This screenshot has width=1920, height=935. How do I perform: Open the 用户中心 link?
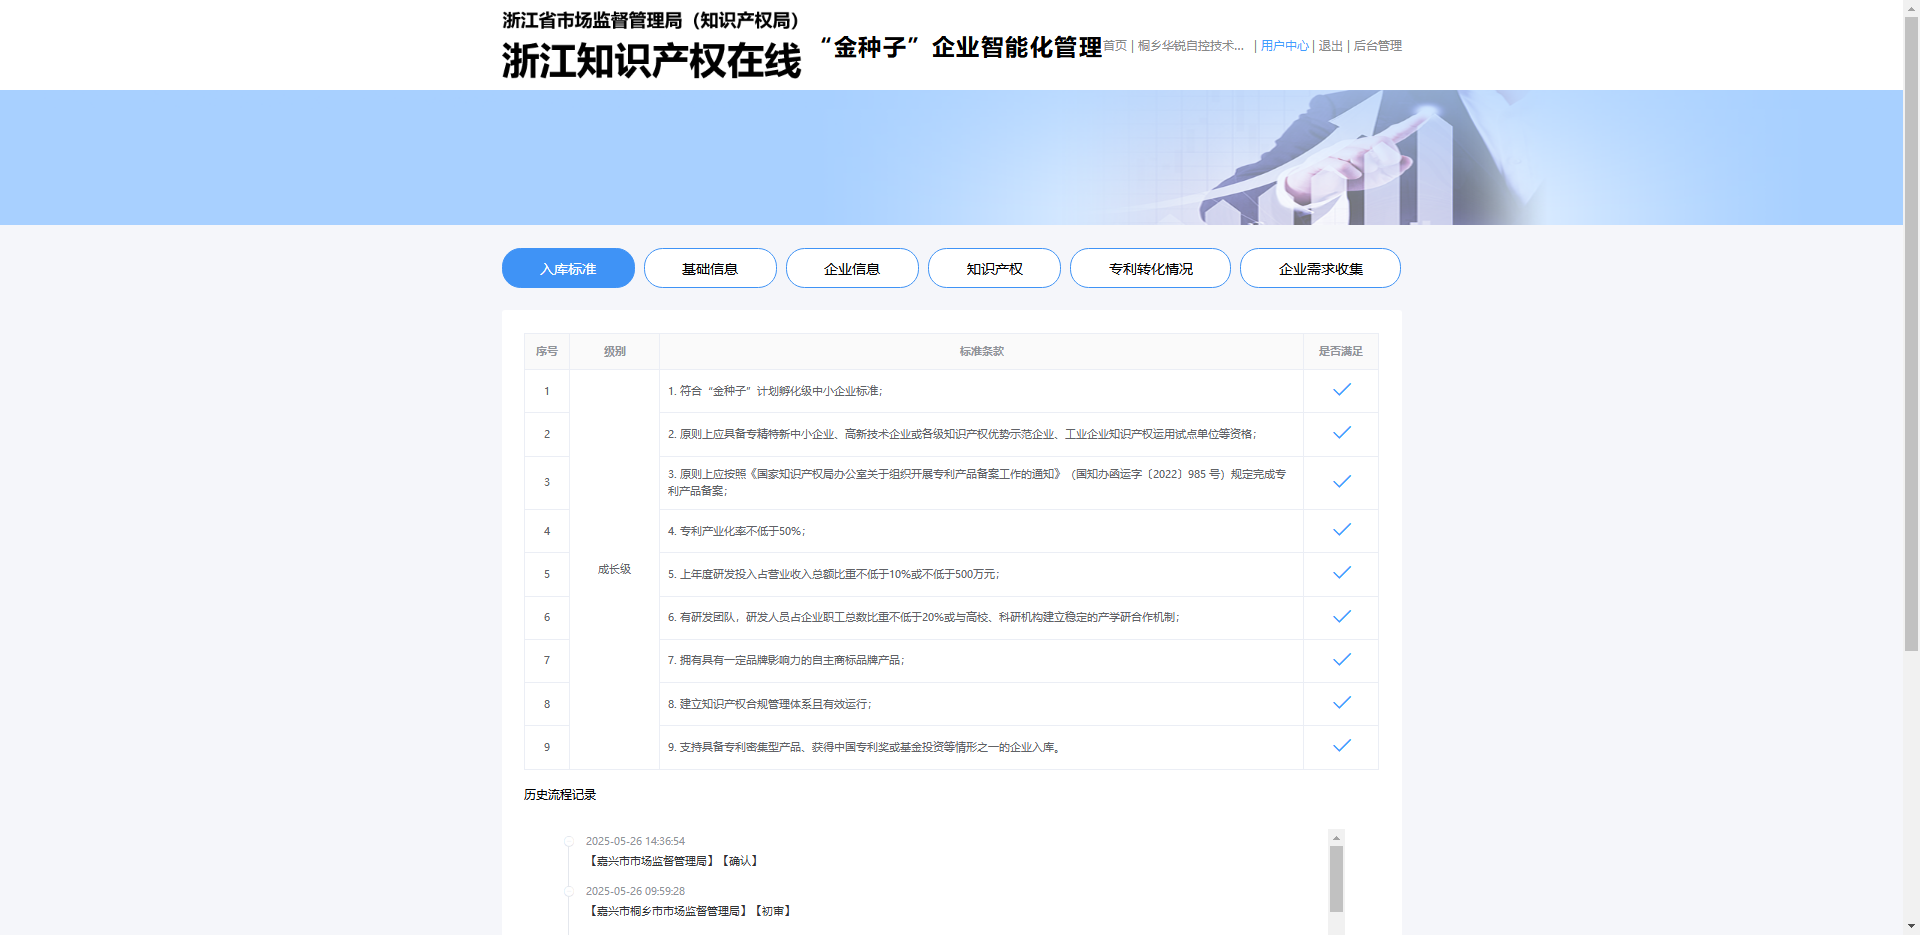point(1284,46)
